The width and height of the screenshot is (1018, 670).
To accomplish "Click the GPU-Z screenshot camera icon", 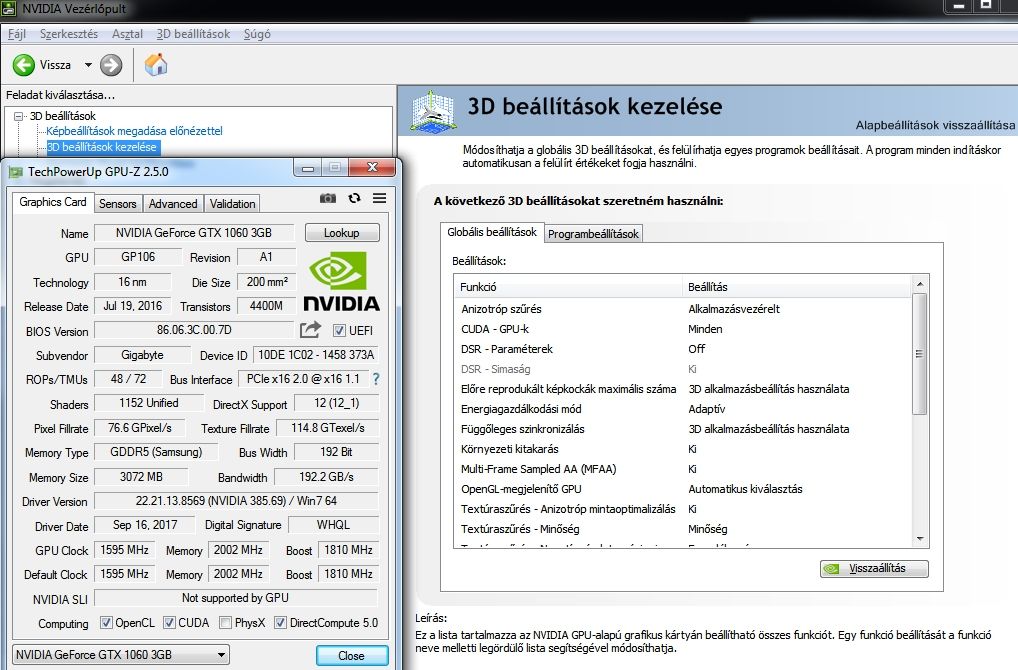I will coord(328,198).
